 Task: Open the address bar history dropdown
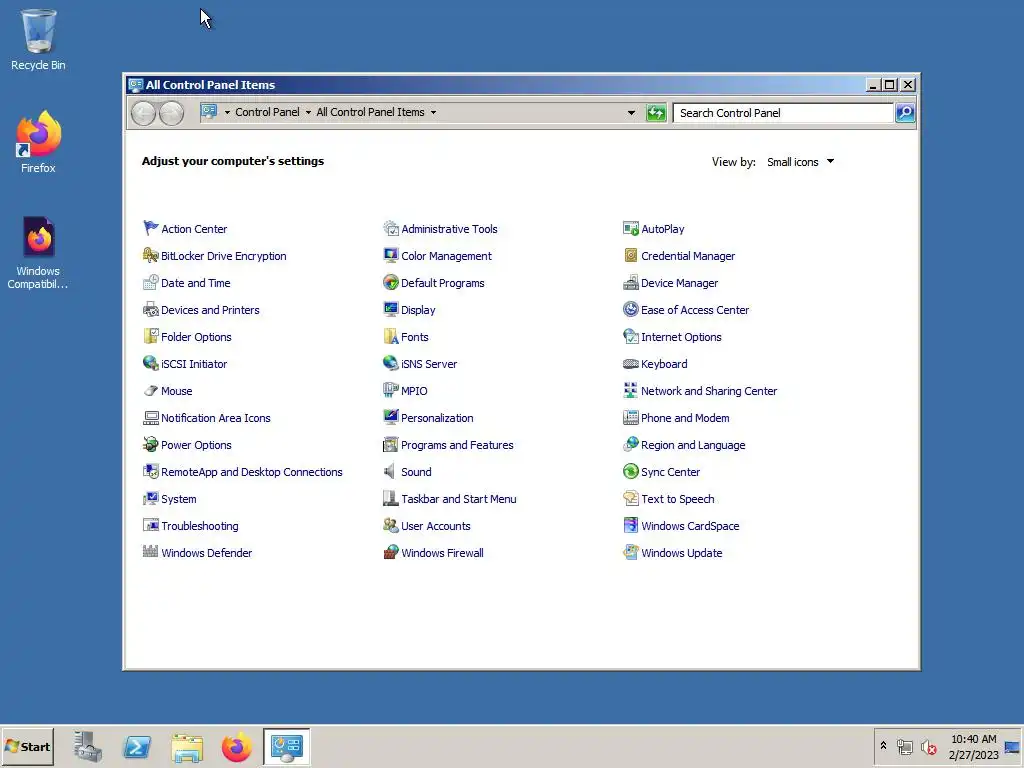click(631, 113)
